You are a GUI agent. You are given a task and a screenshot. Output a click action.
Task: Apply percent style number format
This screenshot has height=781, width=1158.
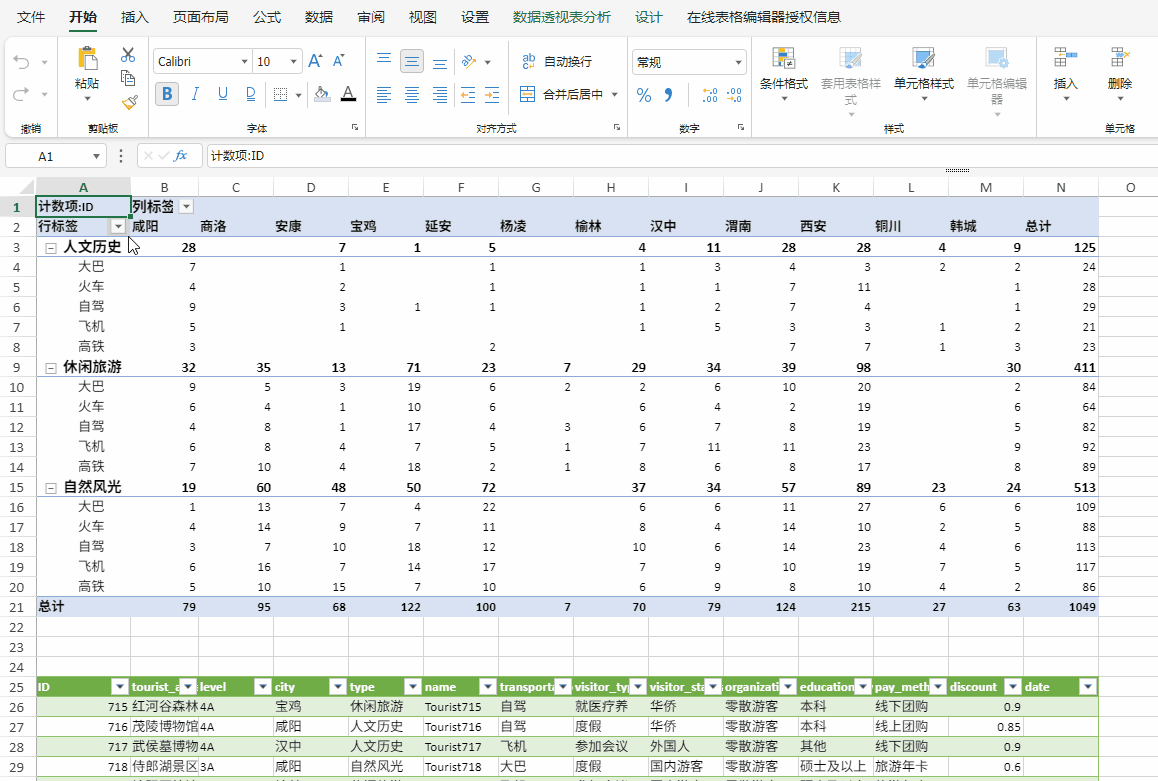pos(644,95)
